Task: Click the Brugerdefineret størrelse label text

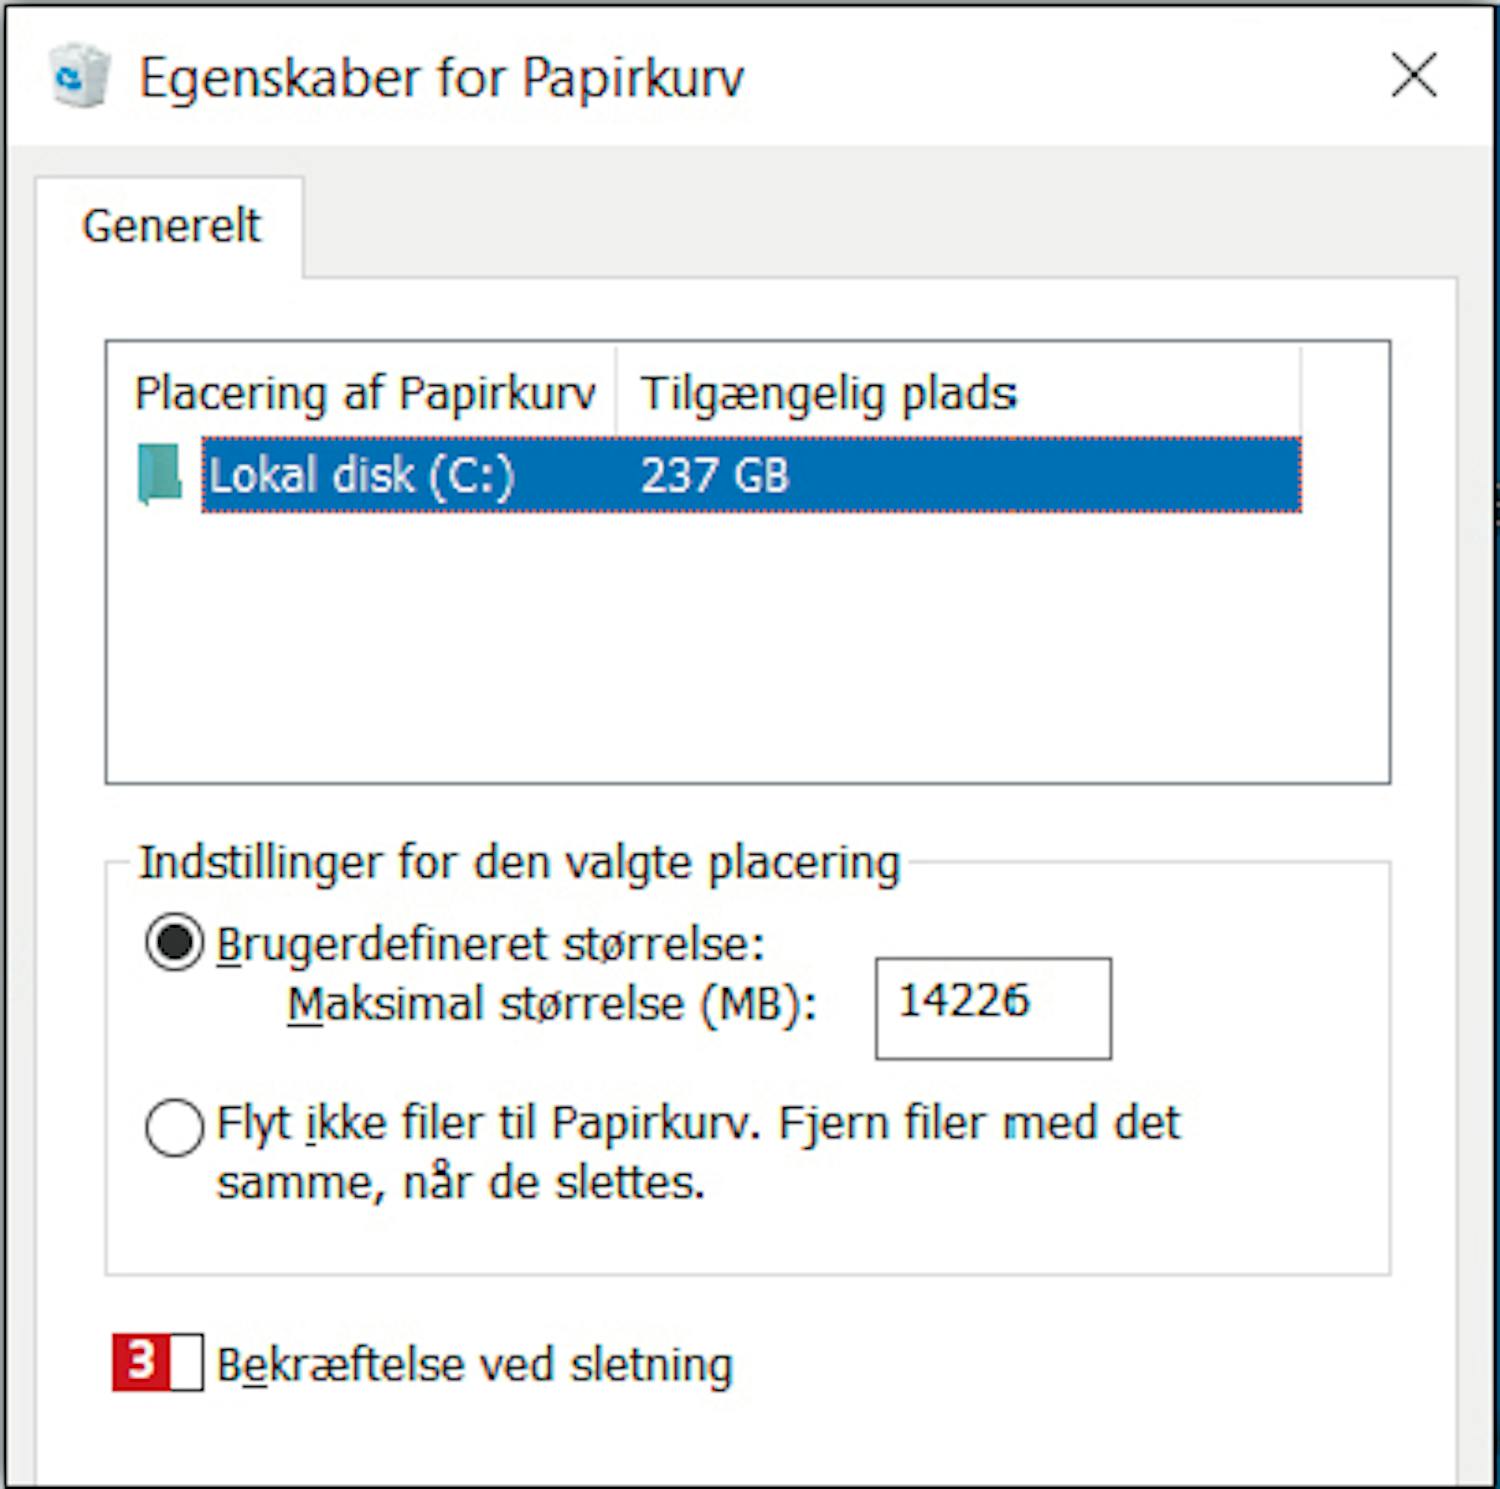Action: point(490,944)
